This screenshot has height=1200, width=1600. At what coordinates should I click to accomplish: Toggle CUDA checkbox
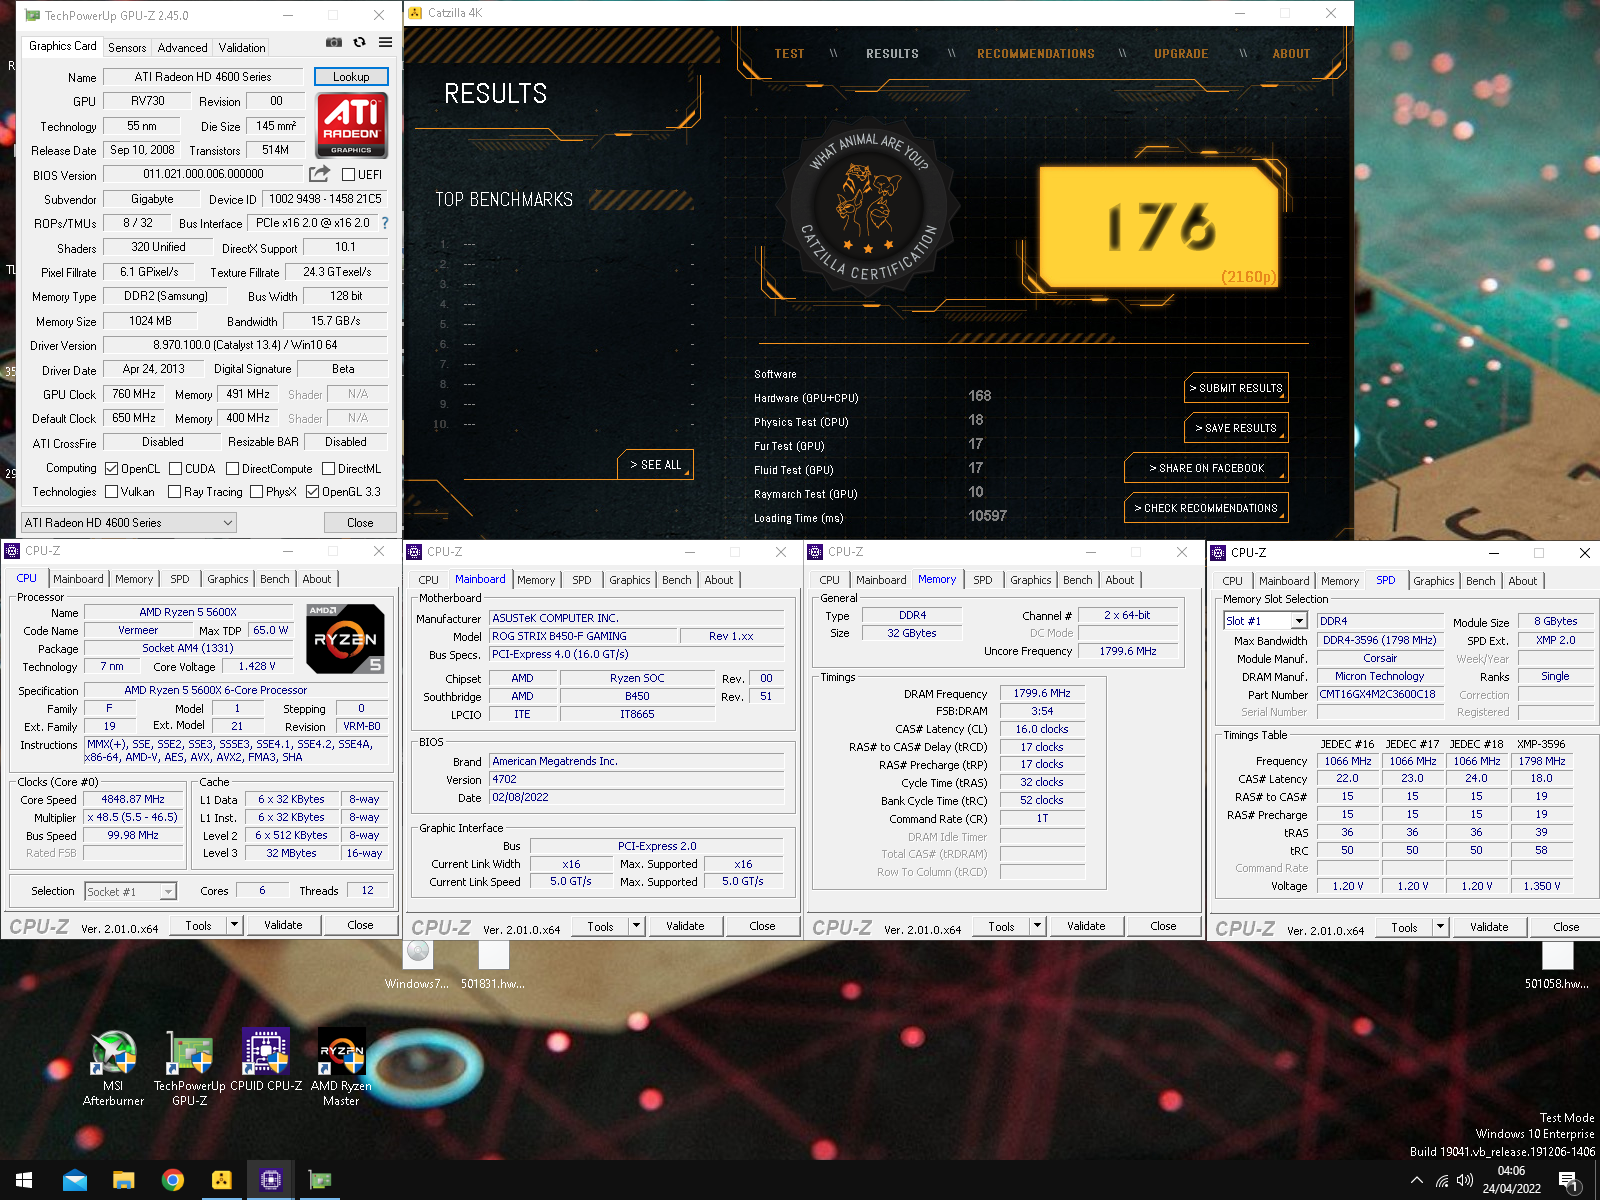pos(176,468)
